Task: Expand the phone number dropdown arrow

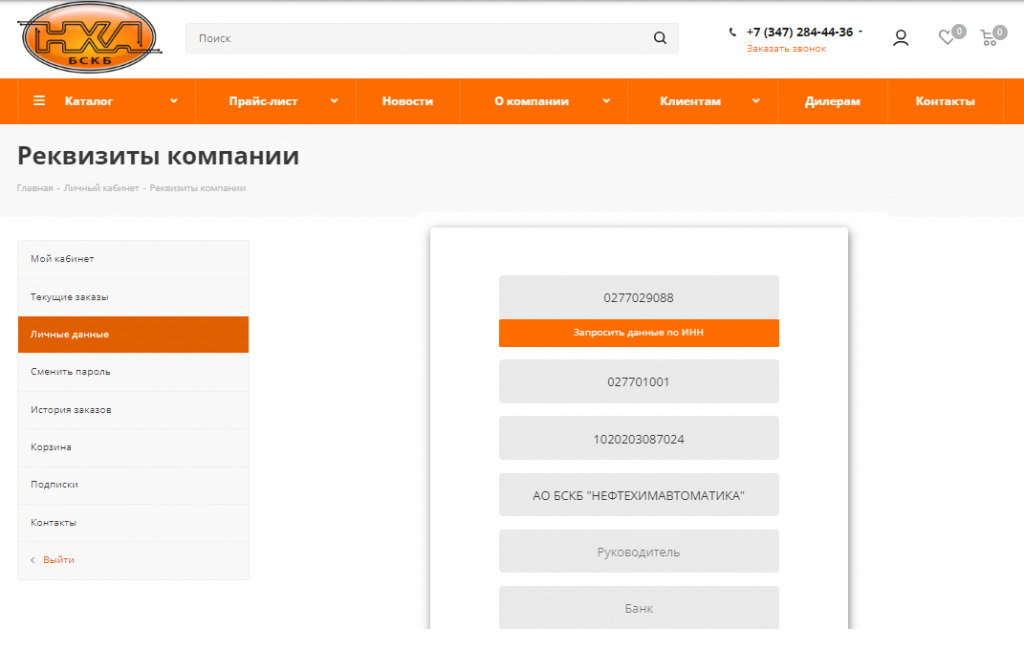Action: [860, 31]
